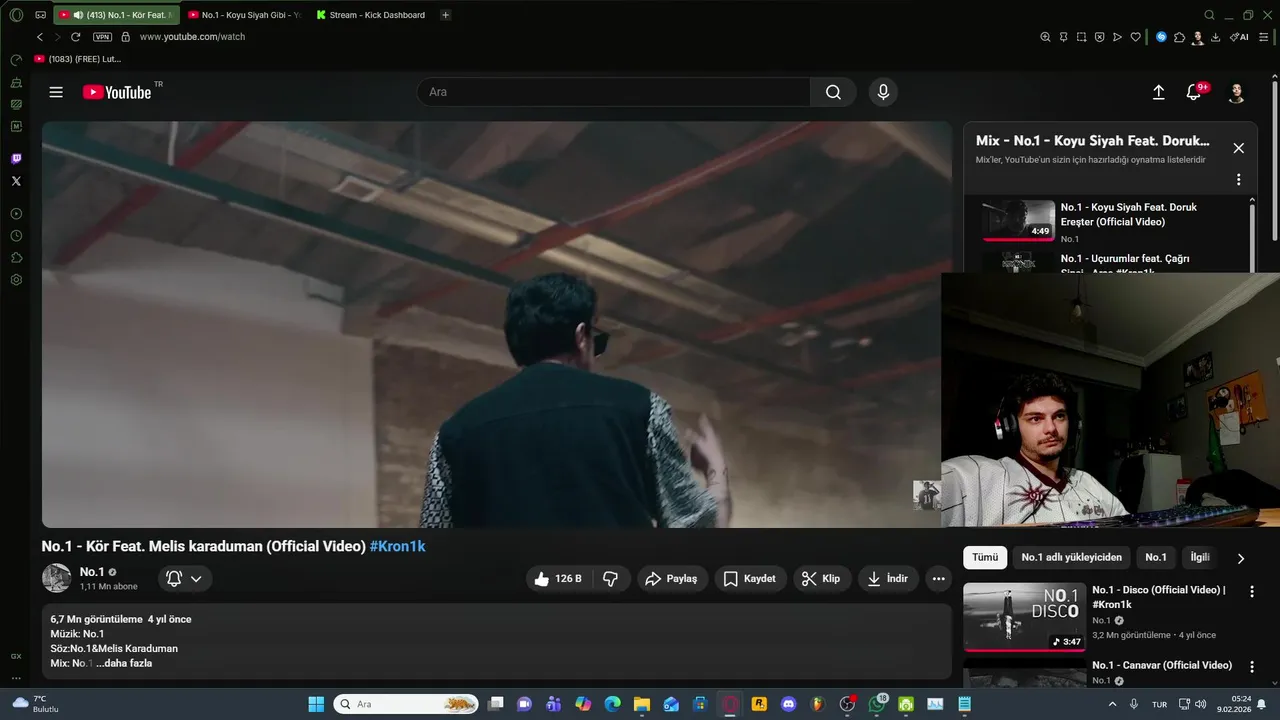
Task: Click the ad blocker shield icon
Action: (x=1099, y=37)
